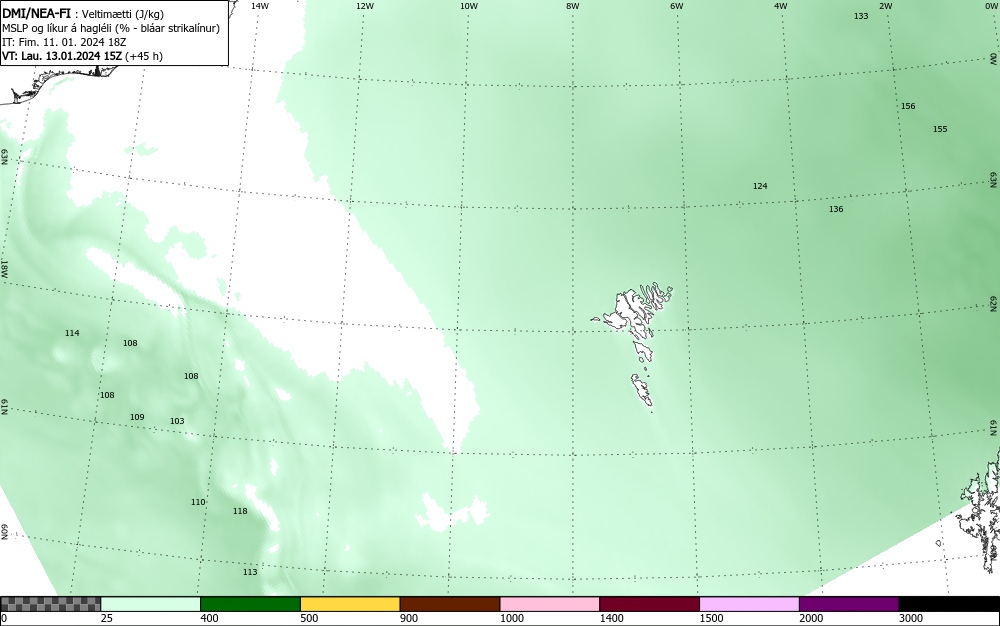This screenshot has width=1000, height=626.
Task: Click the yellow 500–900 legend swatch
Action: 350,604
